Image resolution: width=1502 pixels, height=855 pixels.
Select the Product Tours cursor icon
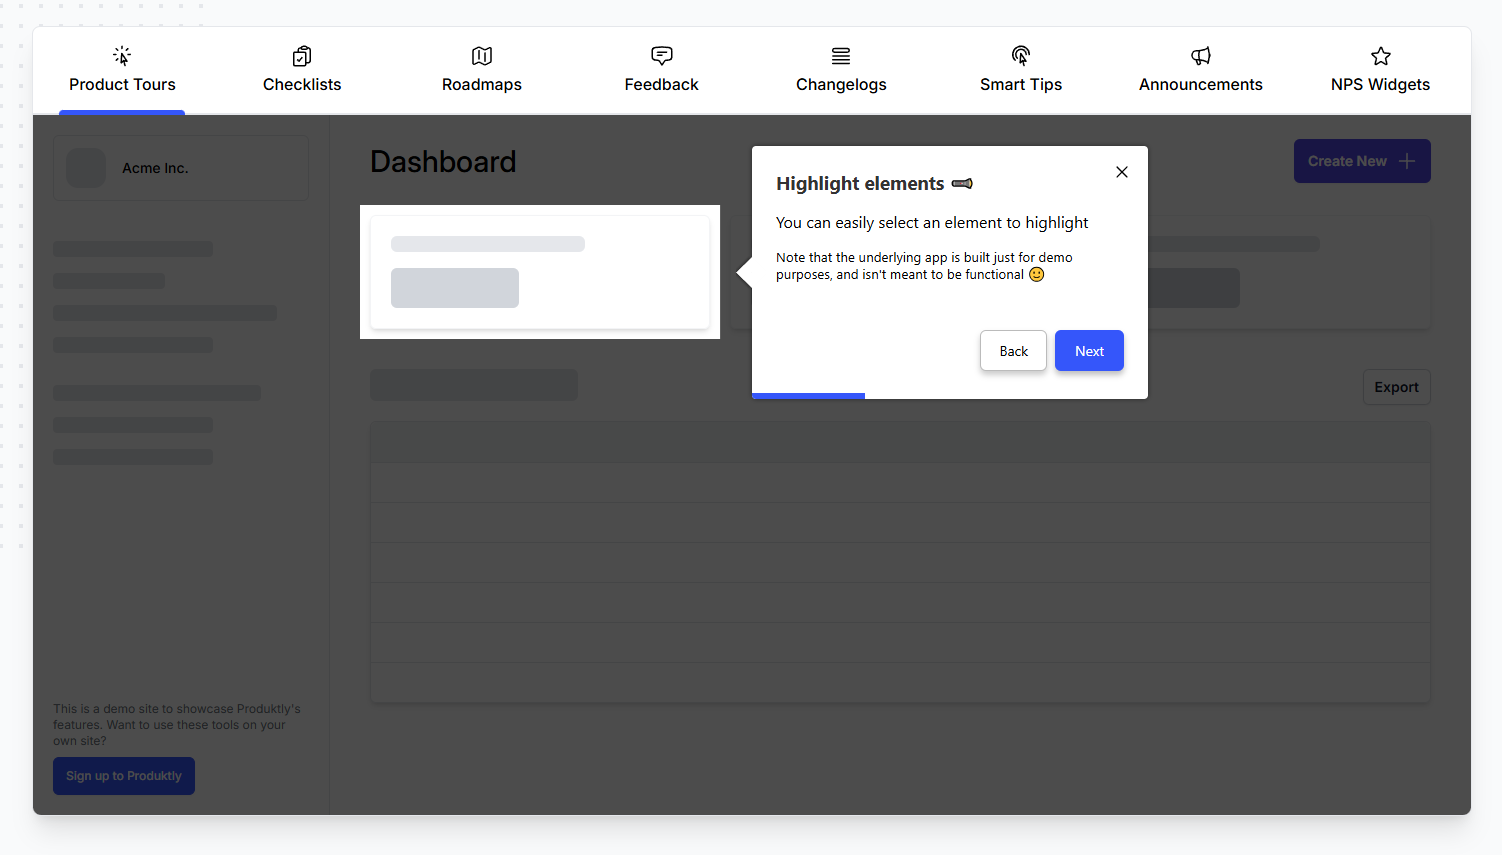point(122,55)
